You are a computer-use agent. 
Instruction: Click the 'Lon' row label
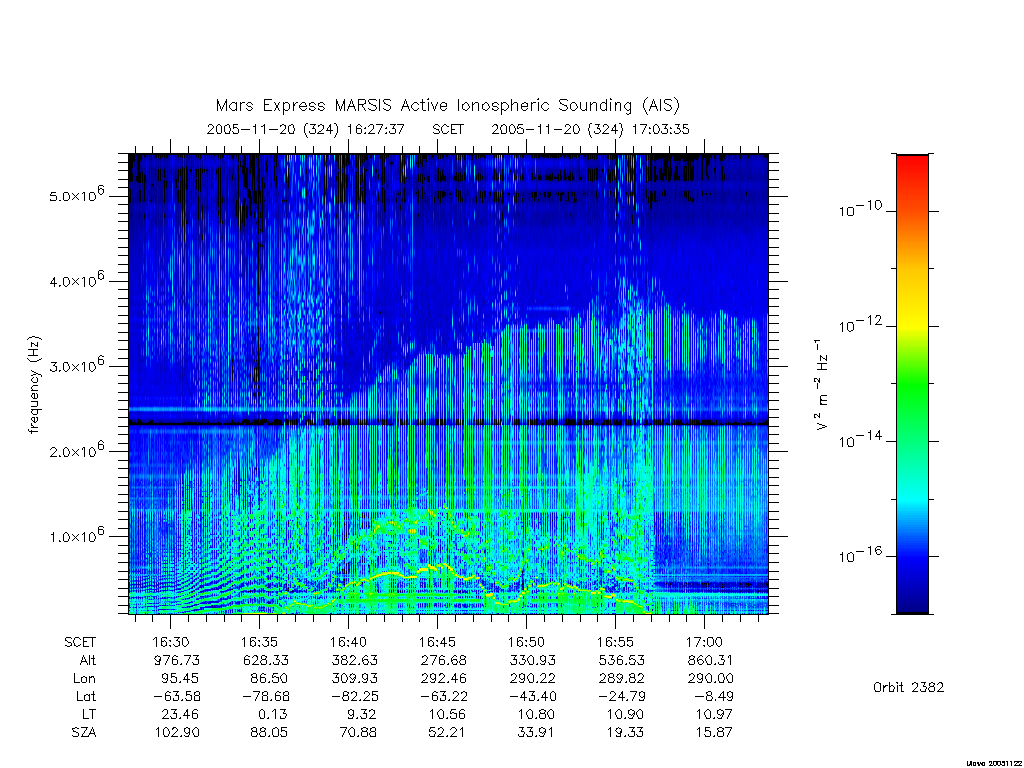[84, 679]
